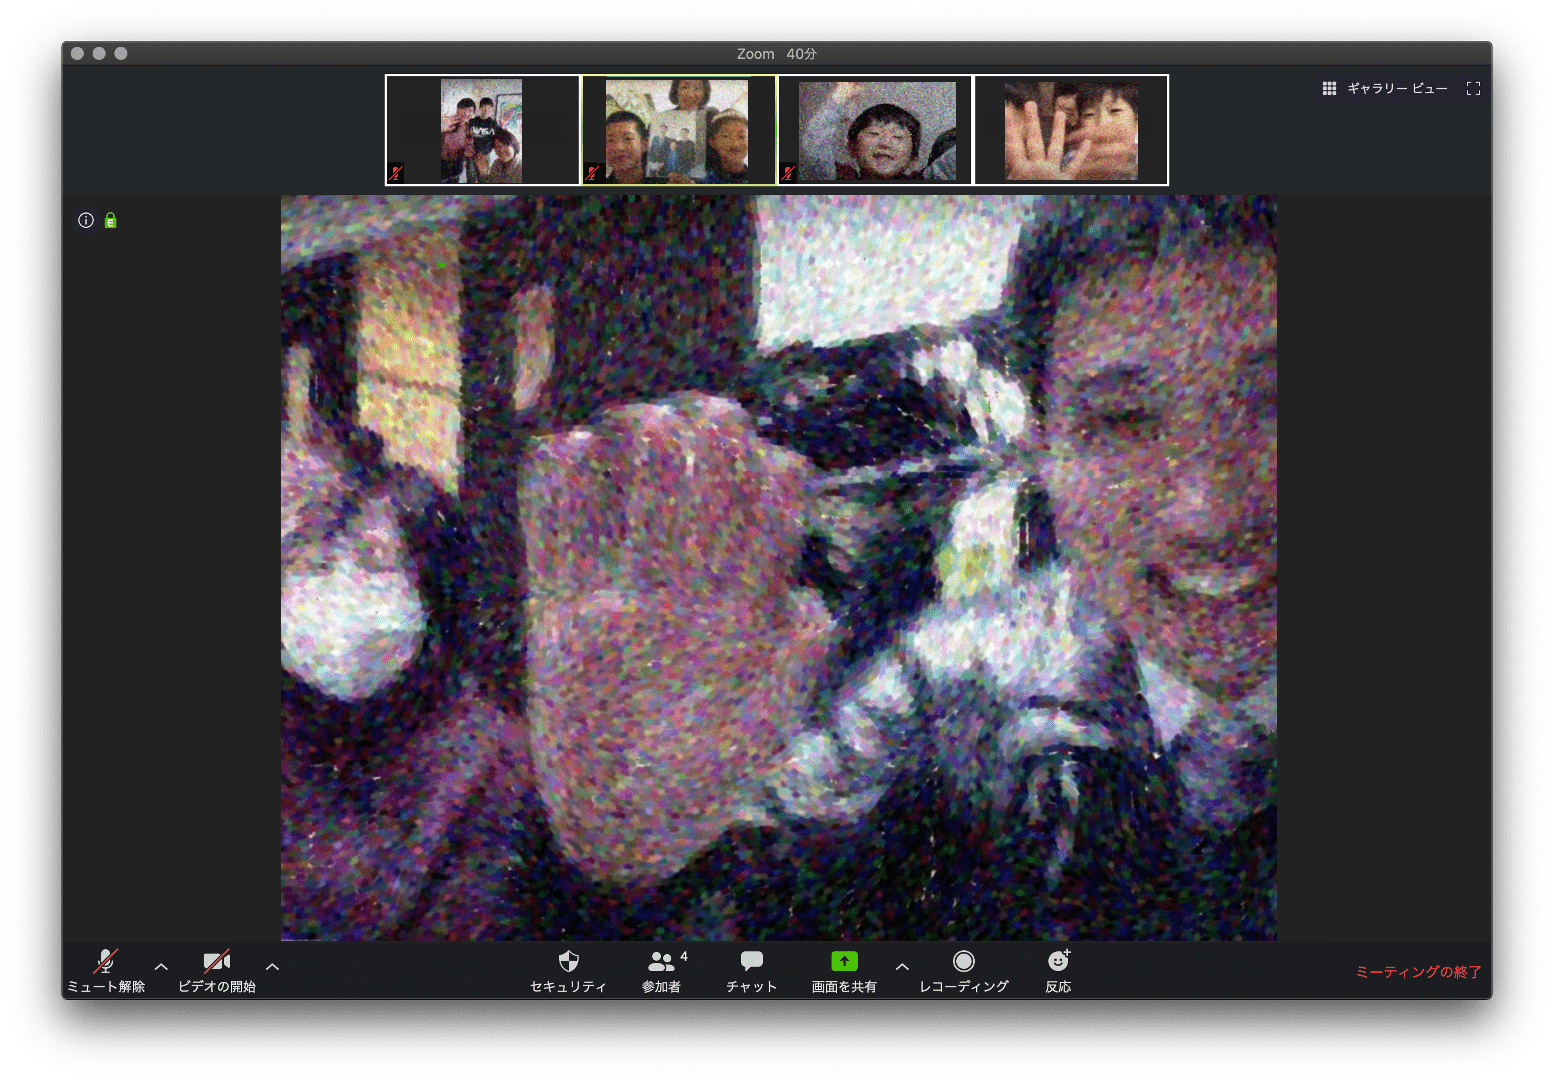Expand video options arrow next to ビデオの開始
The image size is (1552, 1080).
coord(272,967)
